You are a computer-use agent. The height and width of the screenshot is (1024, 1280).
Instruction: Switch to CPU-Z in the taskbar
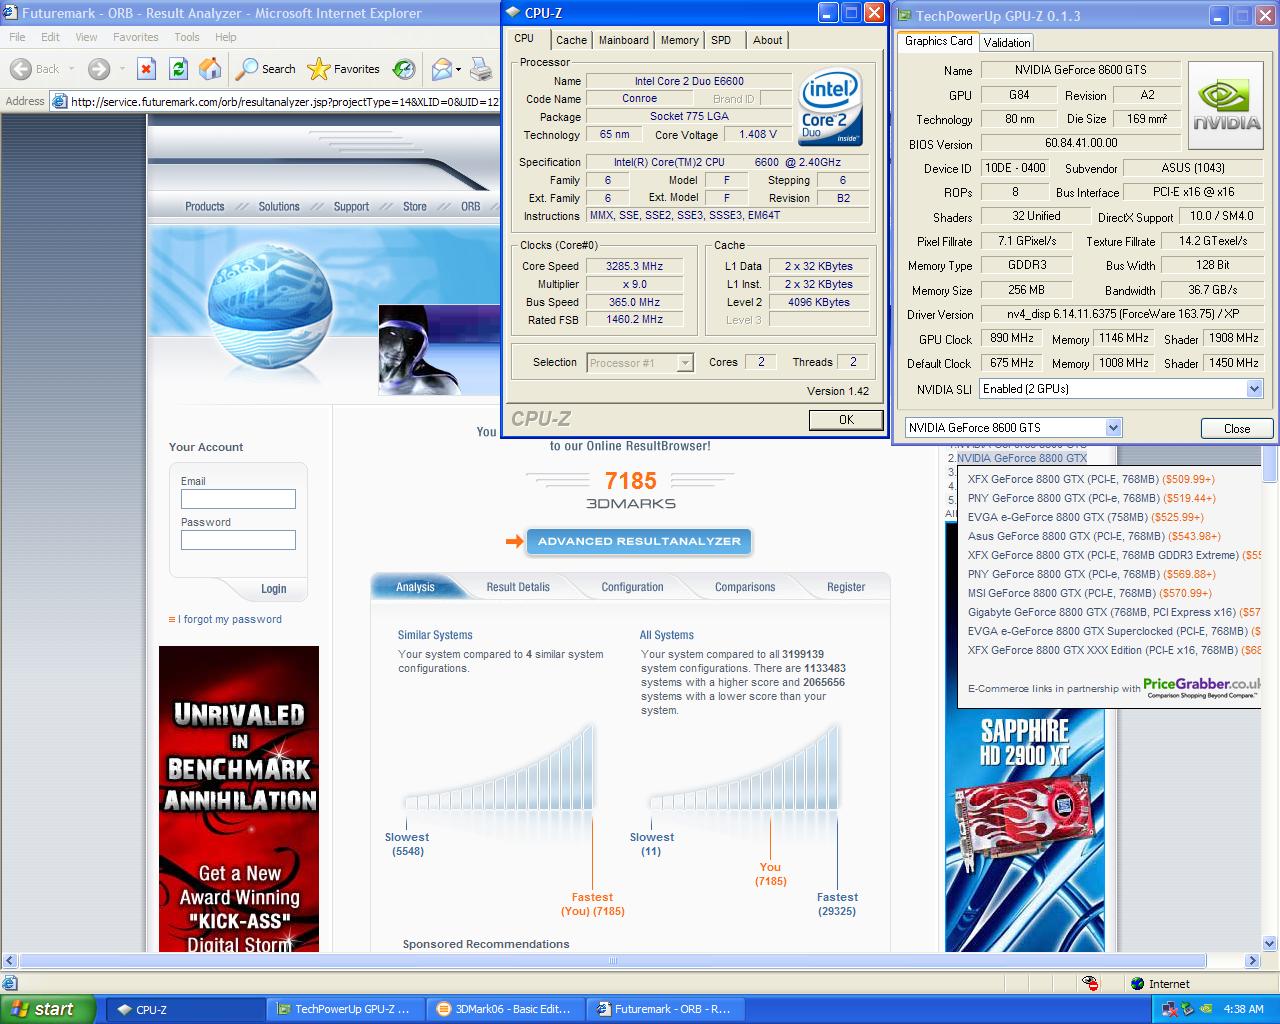(183, 1010)
